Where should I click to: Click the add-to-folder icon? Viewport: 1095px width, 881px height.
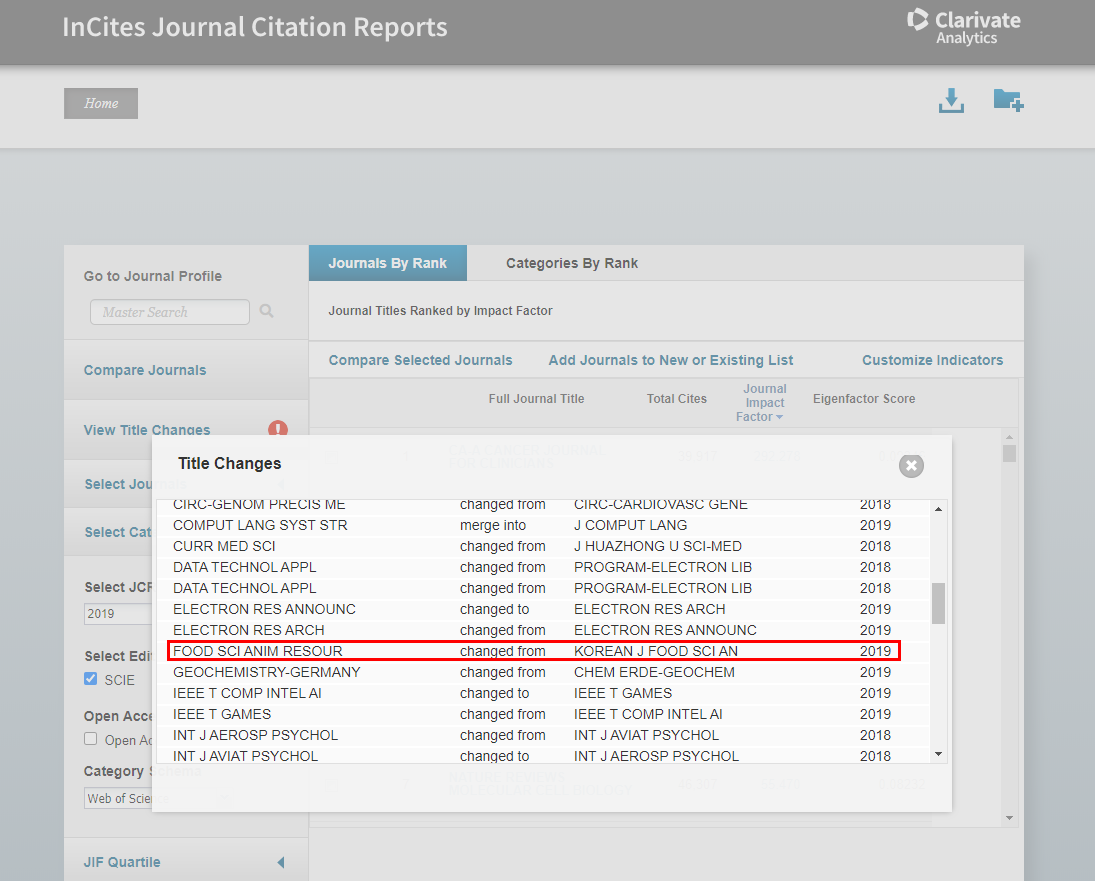pos(1008,100)
